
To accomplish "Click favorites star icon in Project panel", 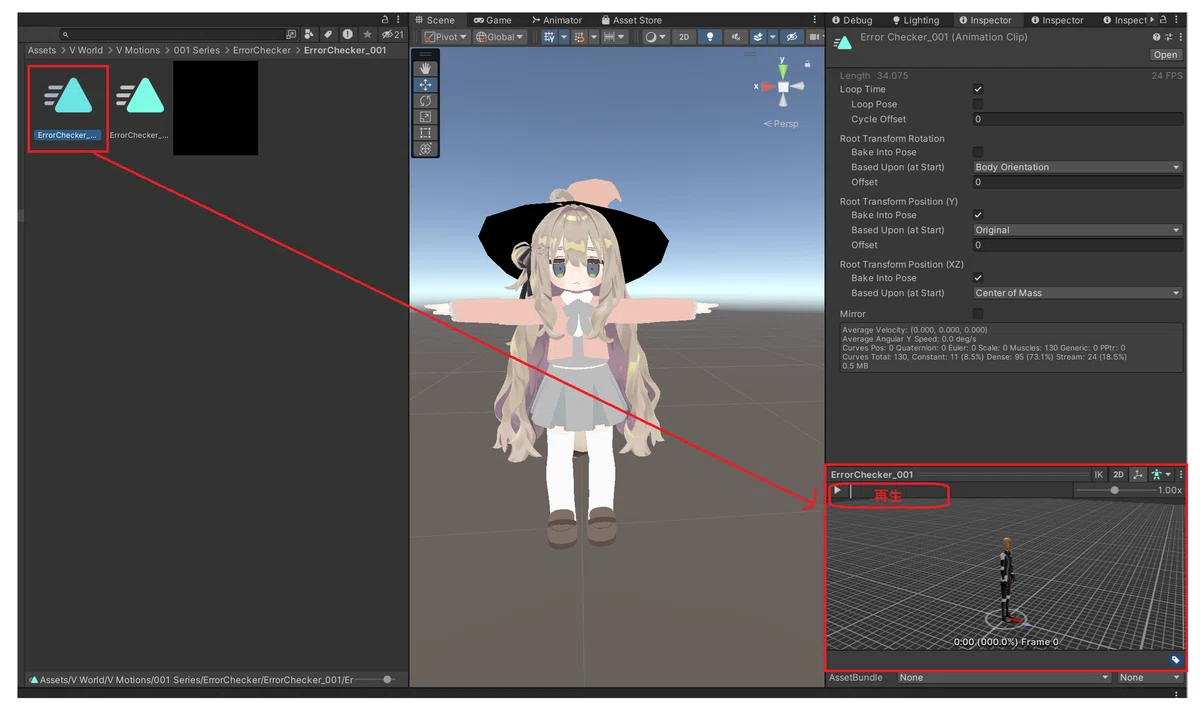I will [367, 34].
